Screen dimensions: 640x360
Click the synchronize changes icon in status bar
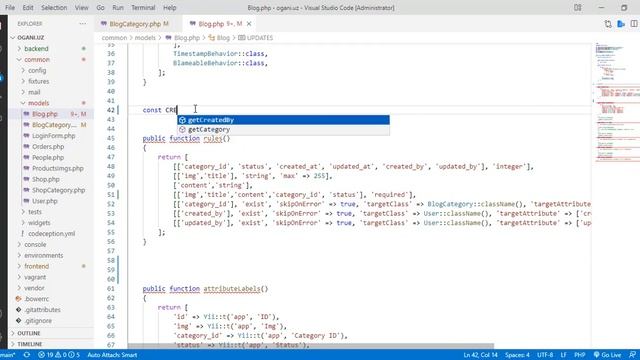pos(27,355)
